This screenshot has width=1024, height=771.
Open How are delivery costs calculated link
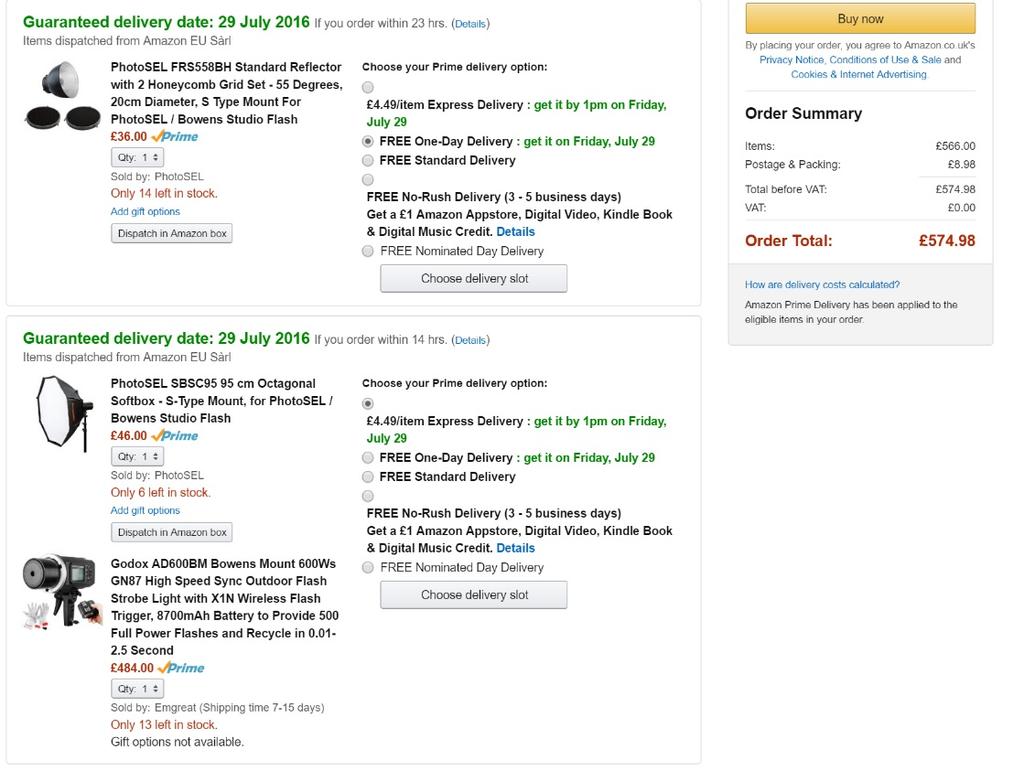pos(822,285)
